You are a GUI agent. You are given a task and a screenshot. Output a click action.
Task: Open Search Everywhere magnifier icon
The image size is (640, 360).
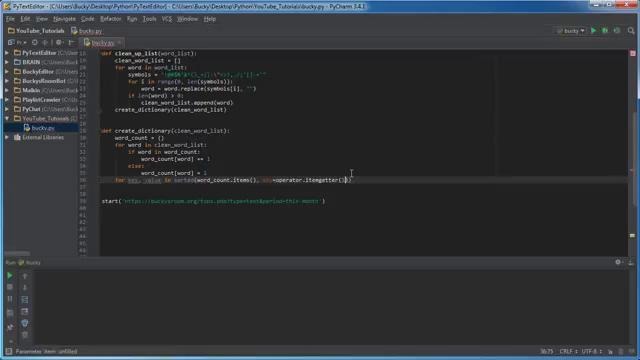point(631,31)
